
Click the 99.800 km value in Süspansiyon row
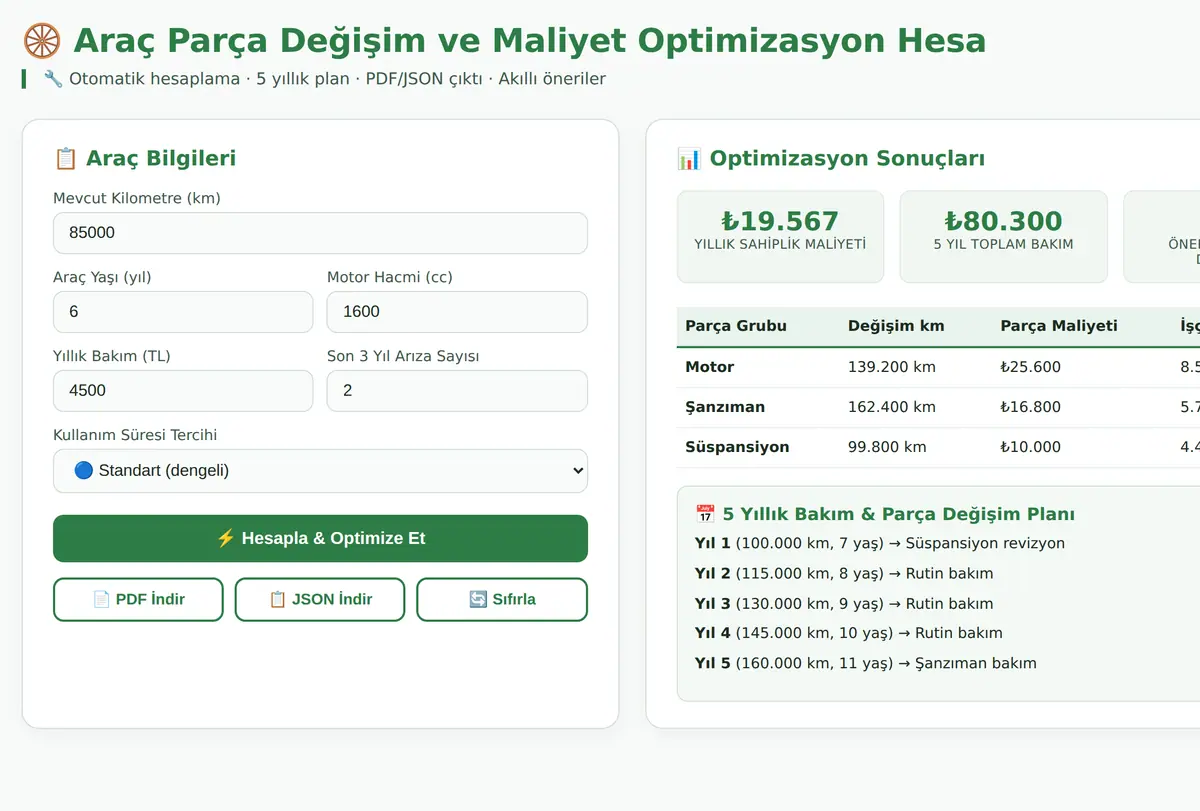(x=887, y=447)
